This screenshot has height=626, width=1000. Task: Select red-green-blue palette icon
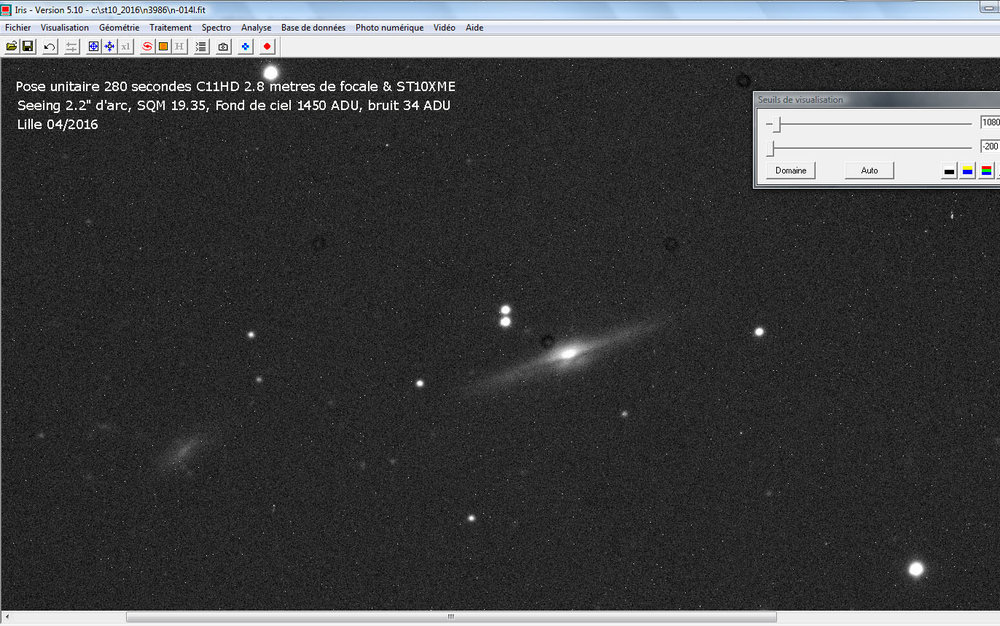pos(986,171)
